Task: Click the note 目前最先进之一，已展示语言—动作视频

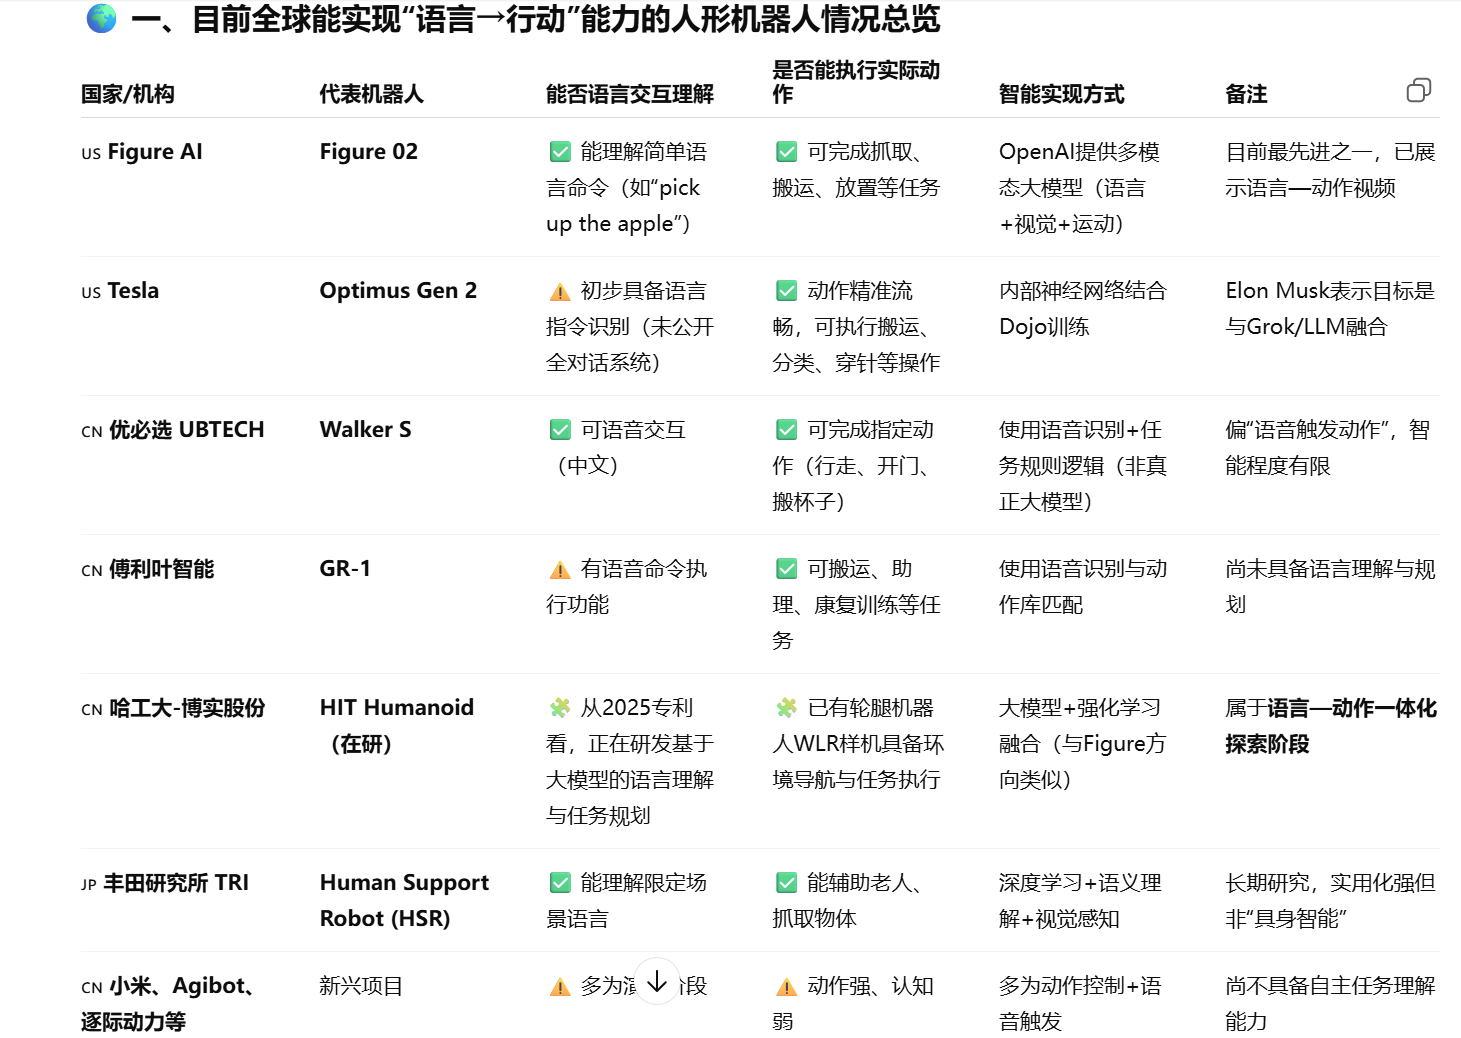Action: click(x=1330, y=170)
